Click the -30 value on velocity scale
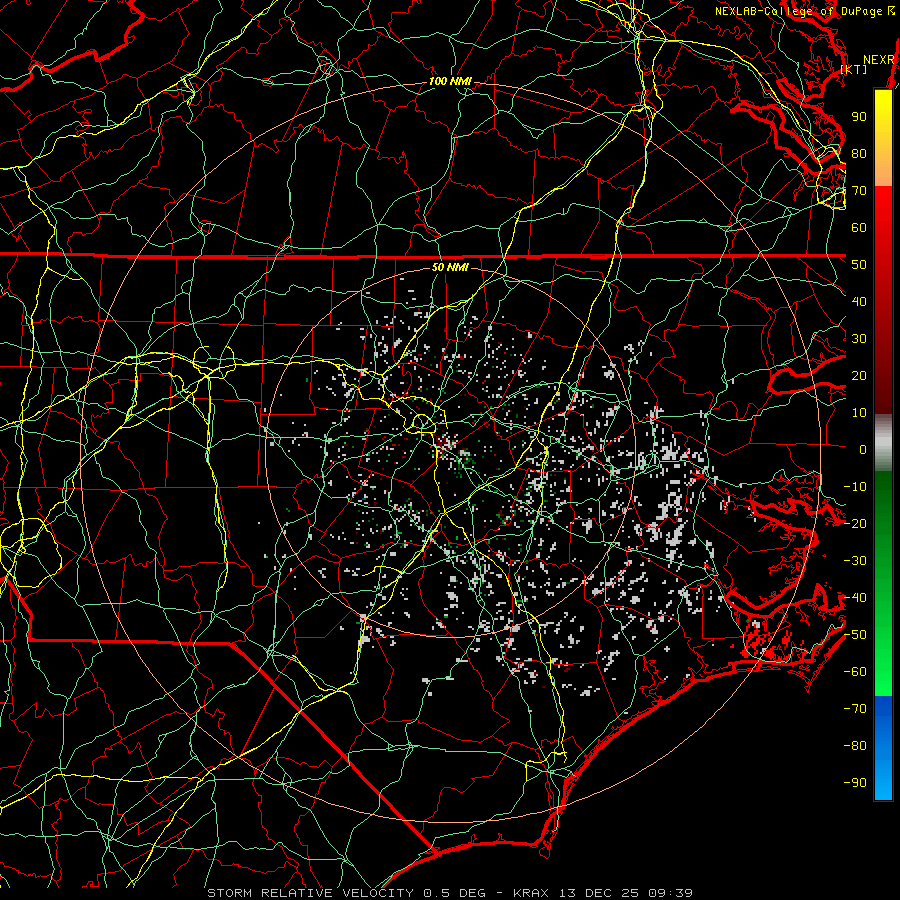900x900 pixels. click(855, 561)
